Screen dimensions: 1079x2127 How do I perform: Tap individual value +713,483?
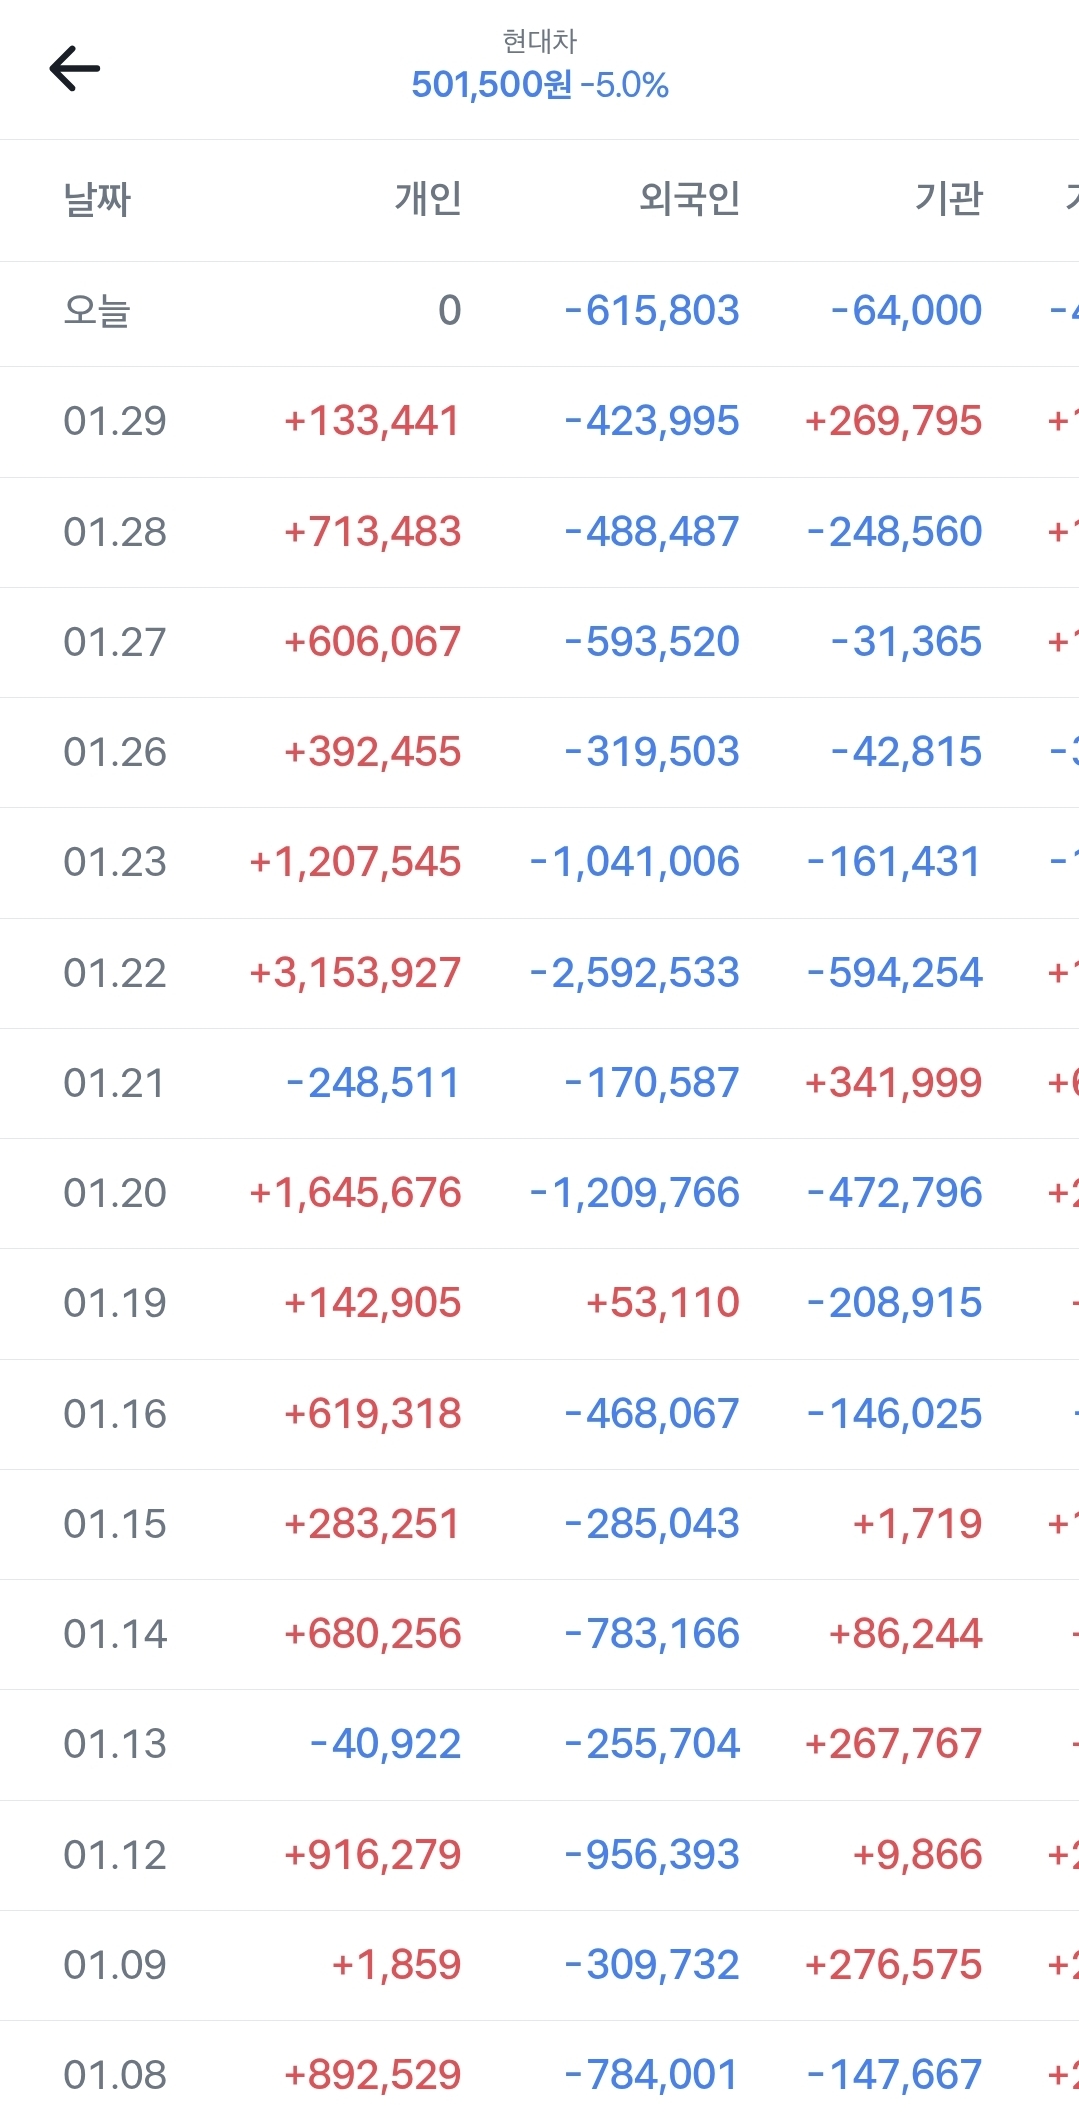(372, 532)
